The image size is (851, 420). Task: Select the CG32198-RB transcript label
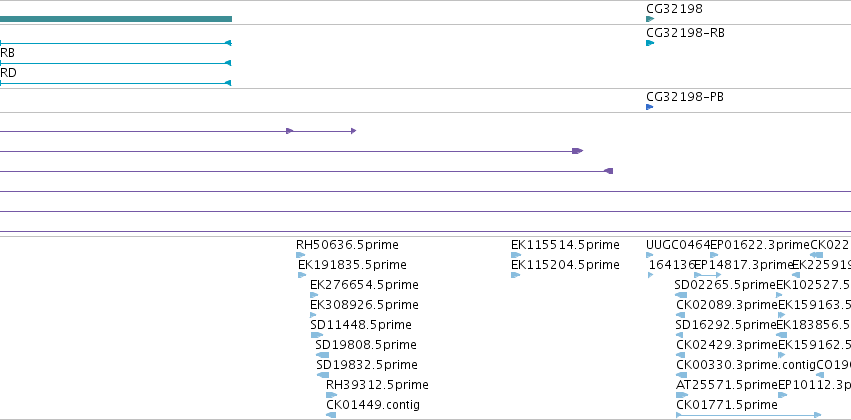[685, 33]
